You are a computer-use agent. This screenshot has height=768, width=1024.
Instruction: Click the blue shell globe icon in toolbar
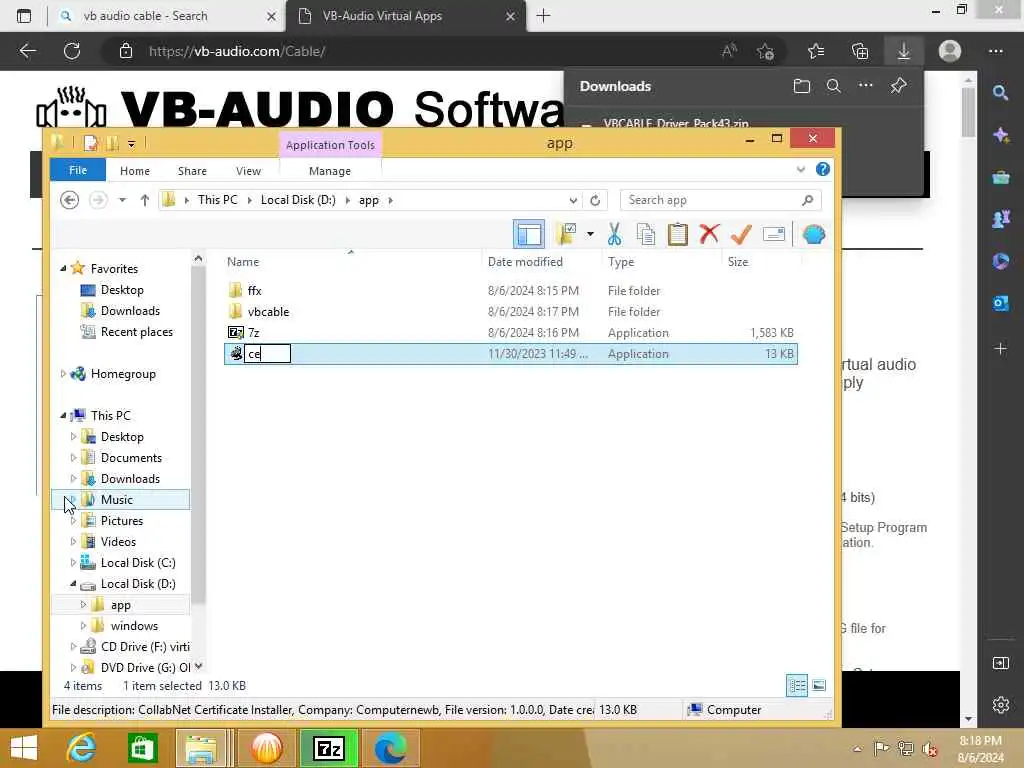pos(814,234)
